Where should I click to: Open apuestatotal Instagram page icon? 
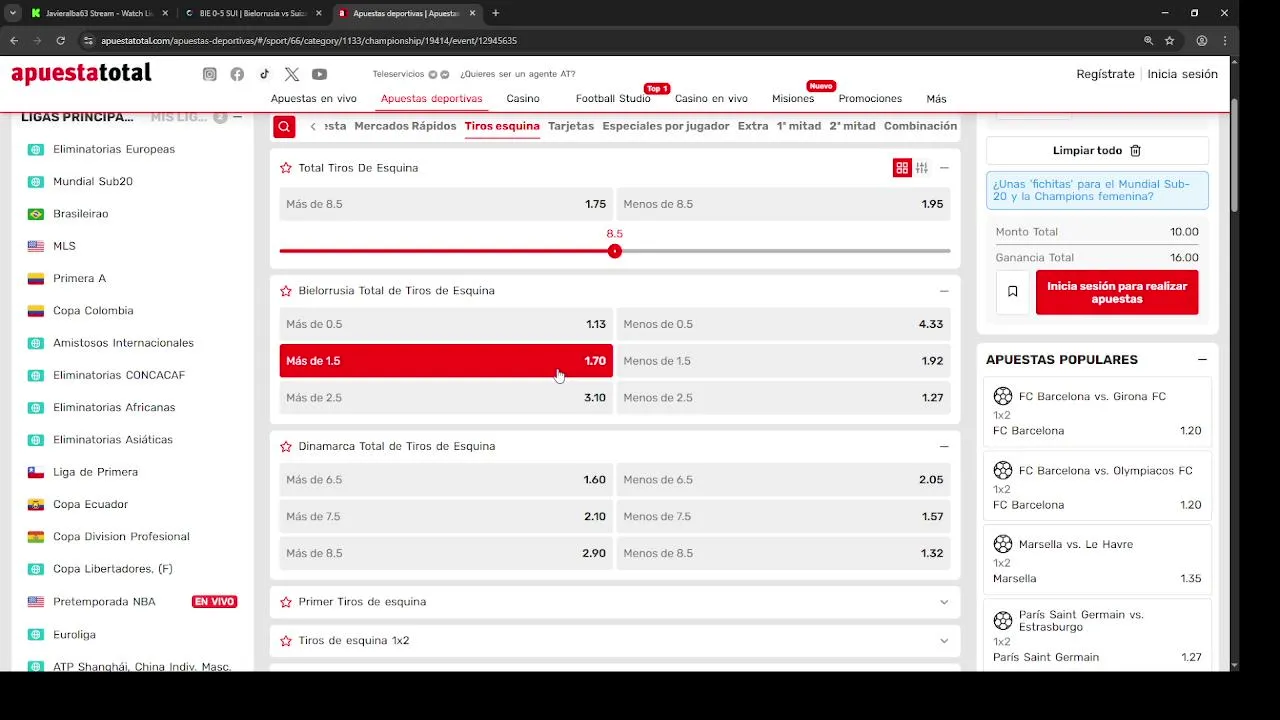tap(210, 74)
